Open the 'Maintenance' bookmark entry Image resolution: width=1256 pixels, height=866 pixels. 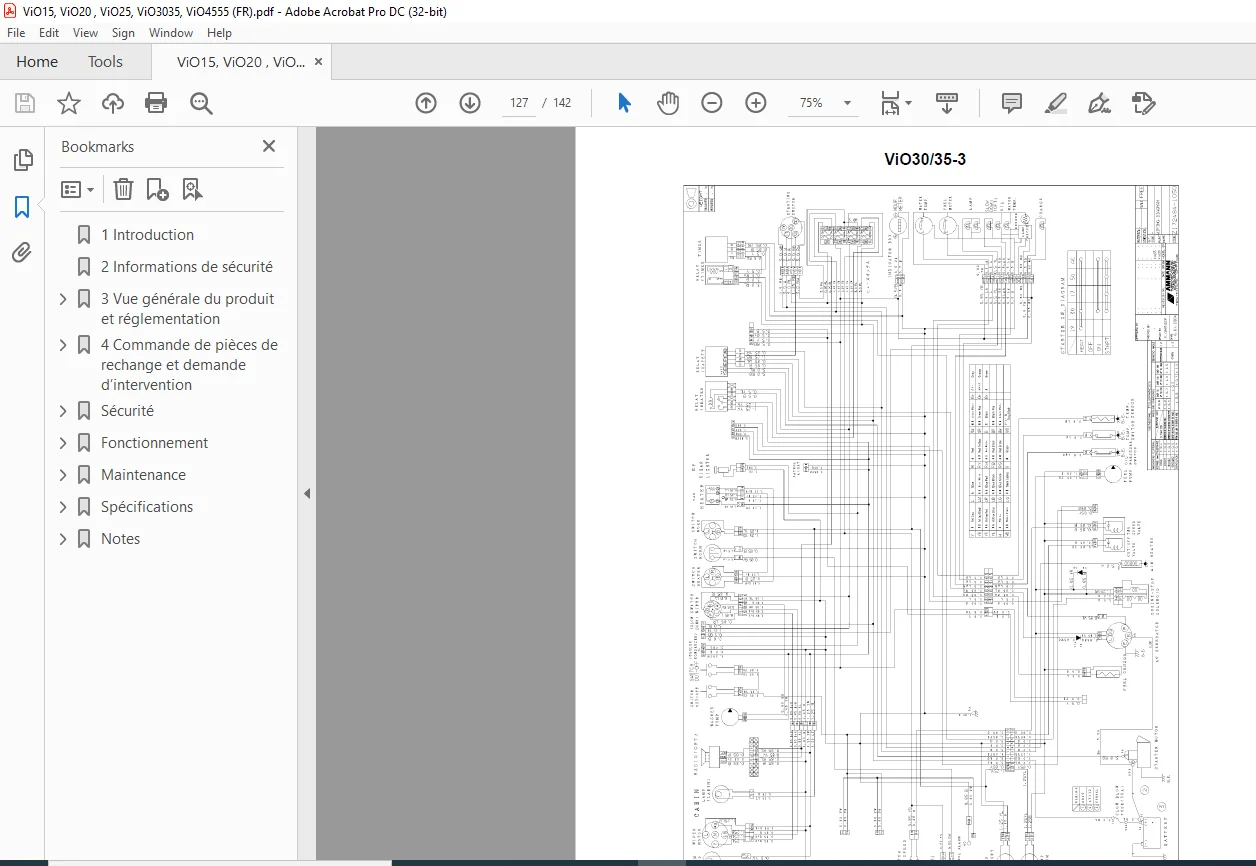pos(143,475)
